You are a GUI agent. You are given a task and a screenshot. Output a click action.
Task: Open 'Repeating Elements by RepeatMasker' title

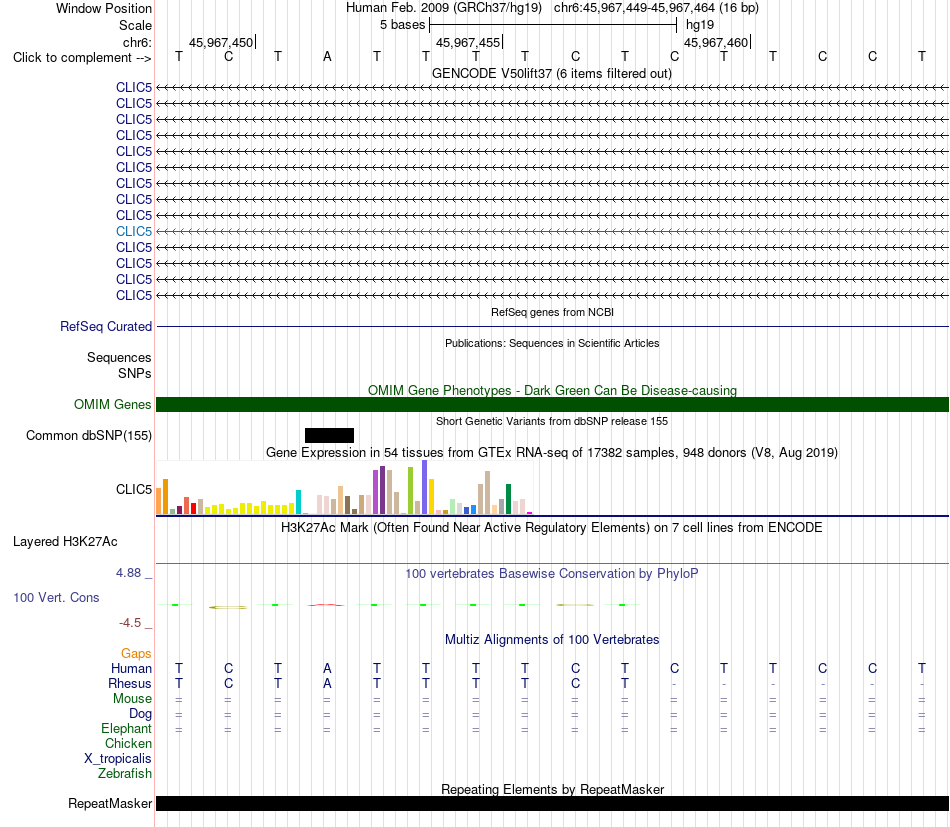pyautogui.click(x=552, y=789)
